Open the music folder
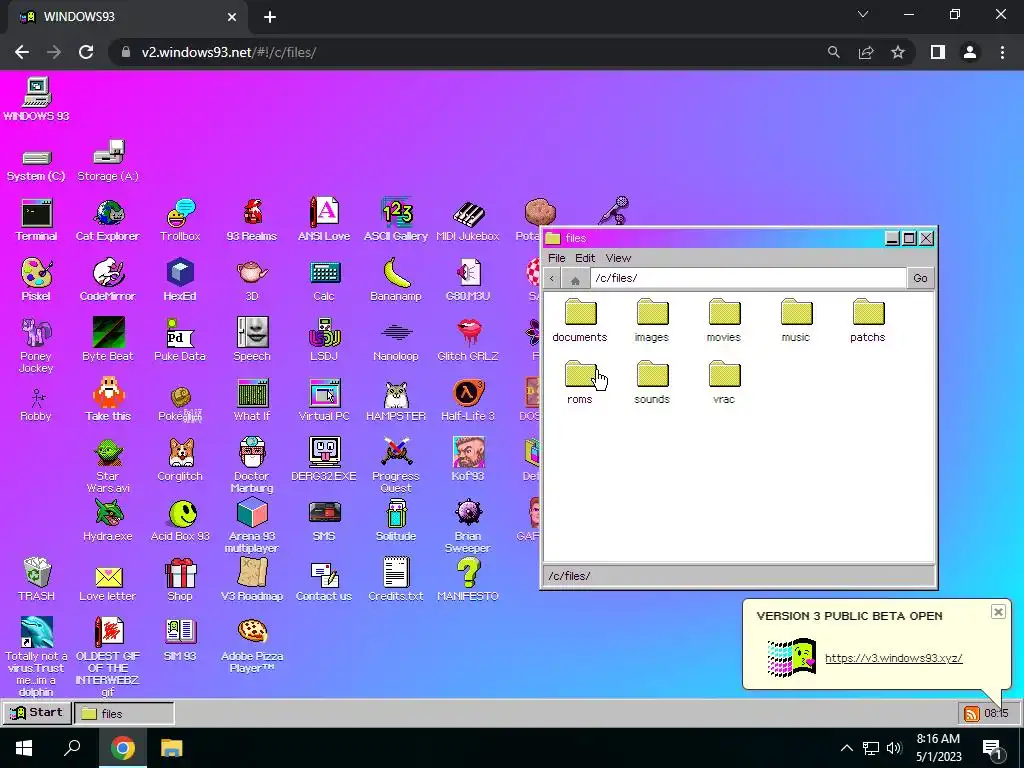1024x768 pixels. click(795, 321)
